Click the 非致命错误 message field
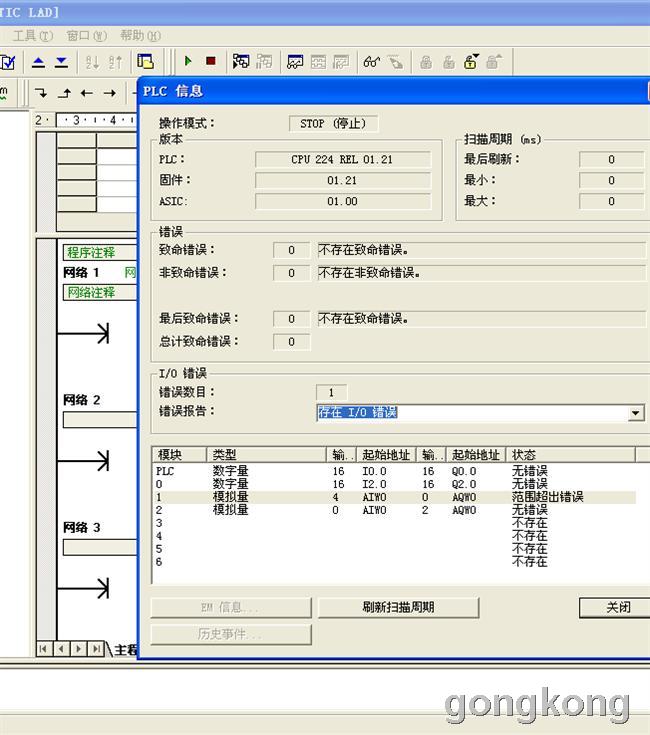 [x=481, y=273]
